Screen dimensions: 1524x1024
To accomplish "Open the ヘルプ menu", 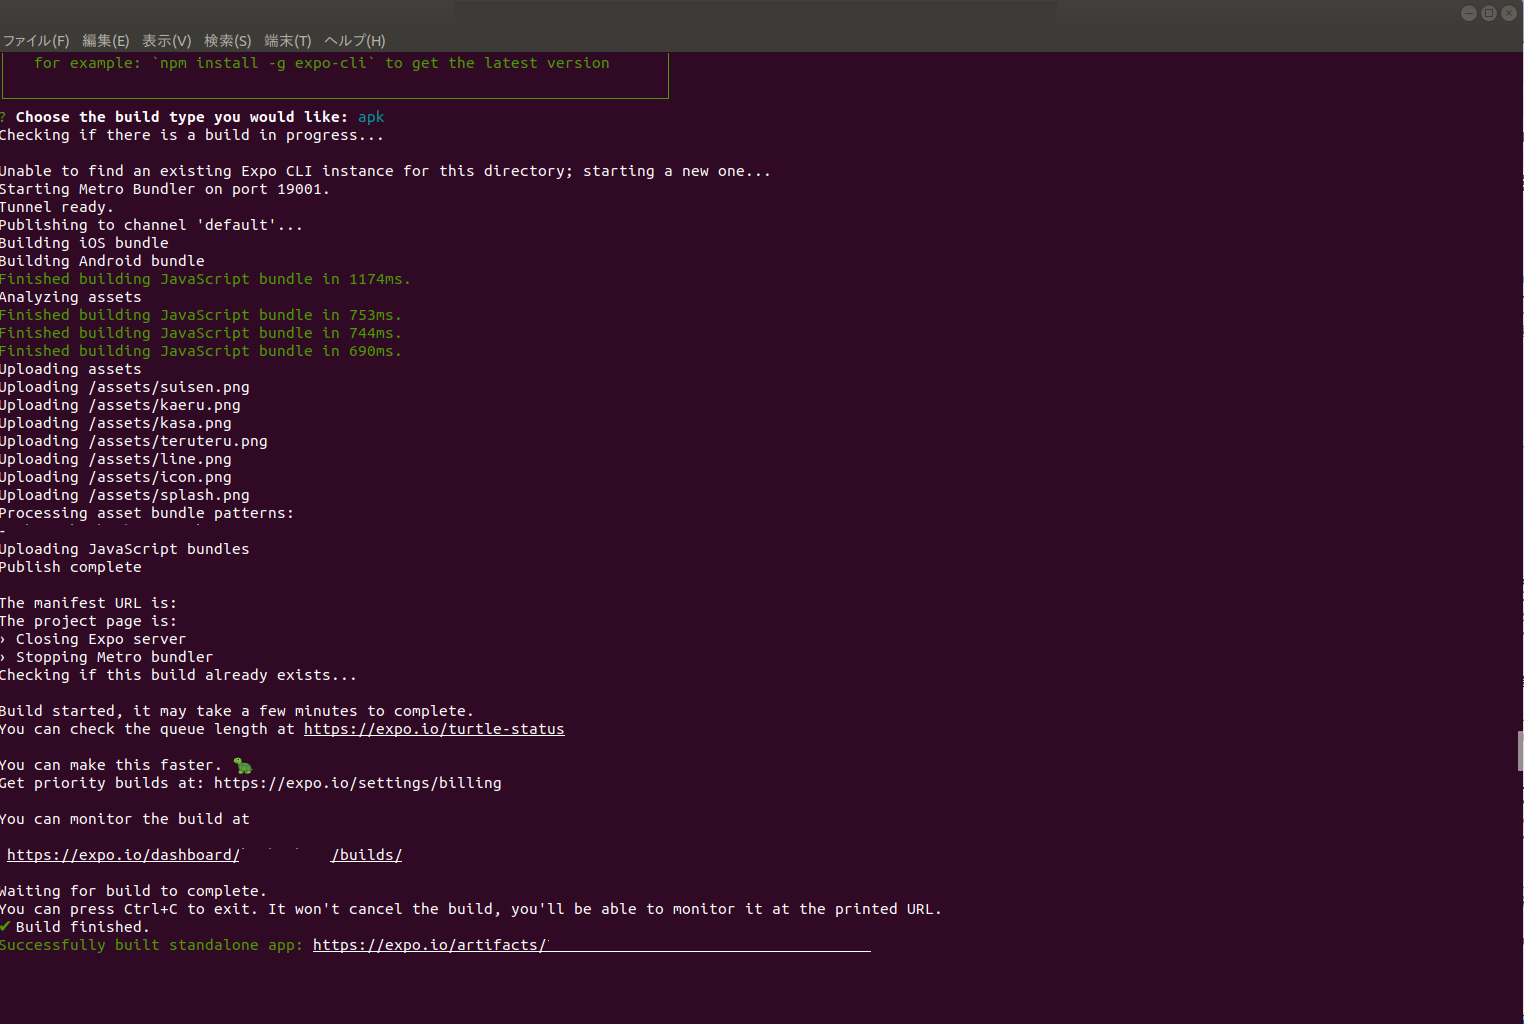I will [x=353, y=41].
